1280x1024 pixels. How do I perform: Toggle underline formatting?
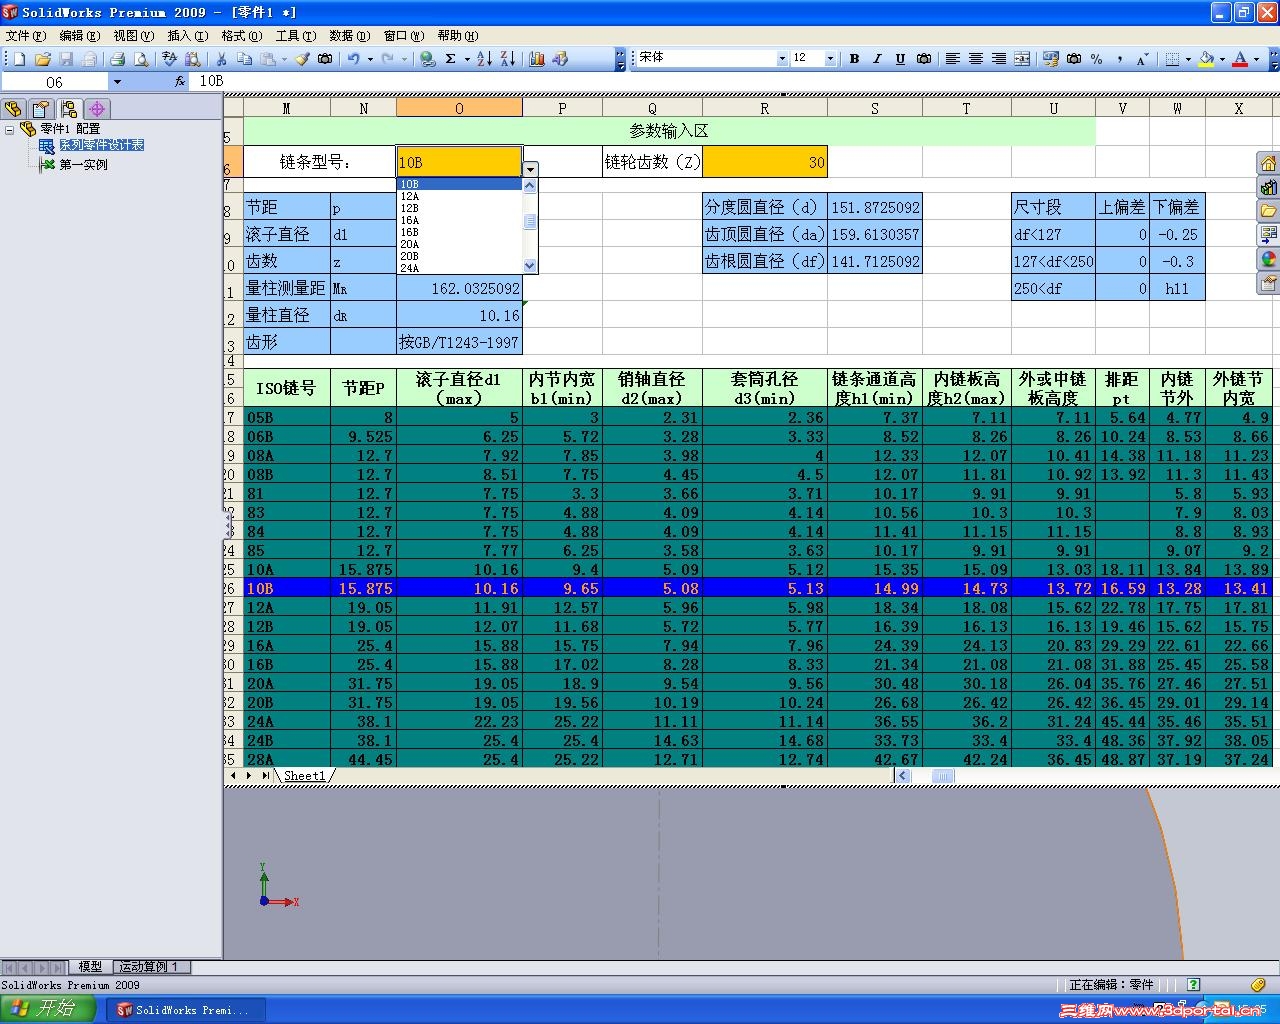900,59
